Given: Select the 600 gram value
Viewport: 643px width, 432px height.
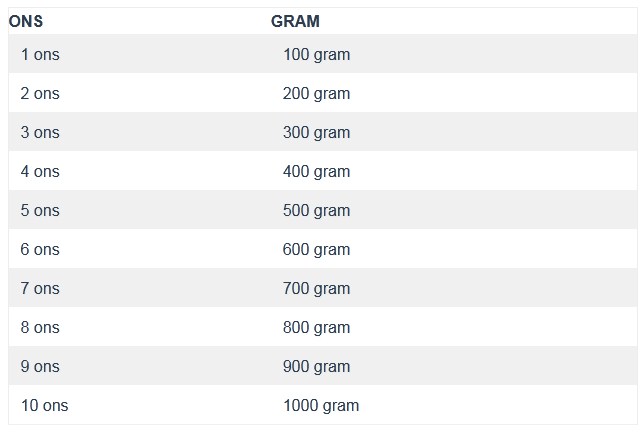Looking at the screenshot, I should [x=317, y=249].
